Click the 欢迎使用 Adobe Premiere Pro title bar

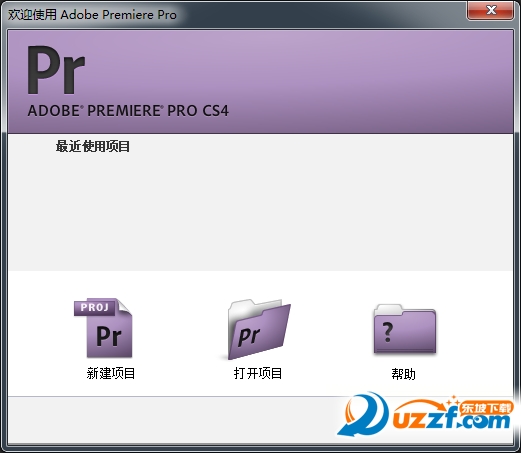(92, 15)
